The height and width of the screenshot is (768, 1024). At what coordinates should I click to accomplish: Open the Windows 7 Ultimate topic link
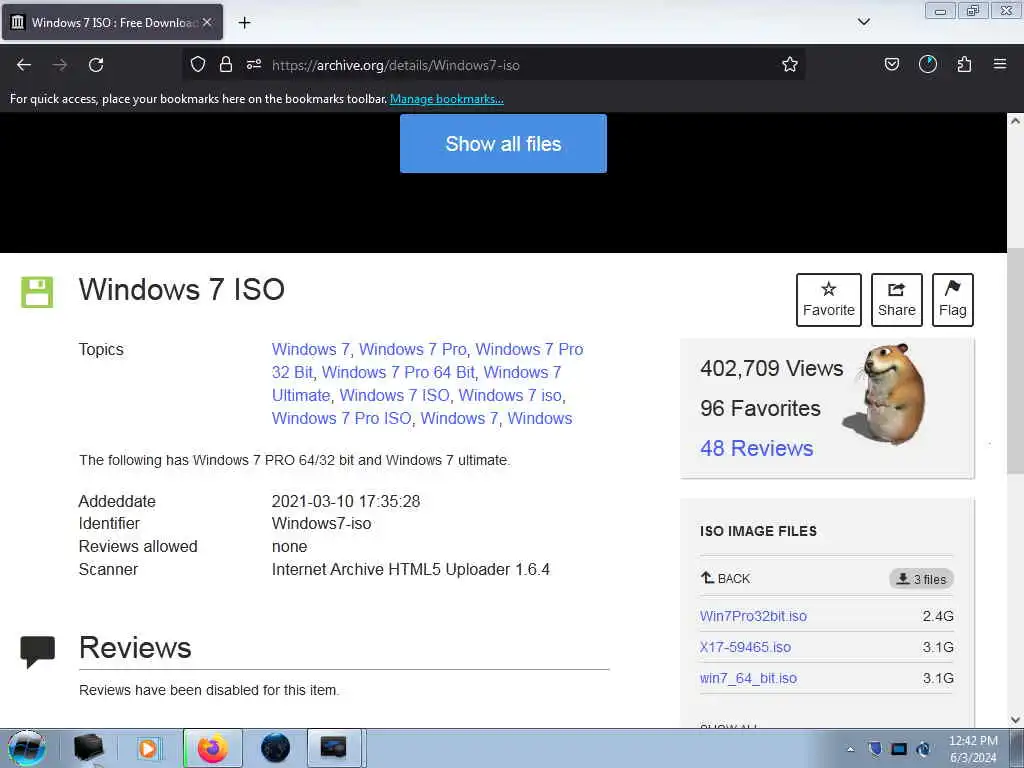tap(417, 383)
